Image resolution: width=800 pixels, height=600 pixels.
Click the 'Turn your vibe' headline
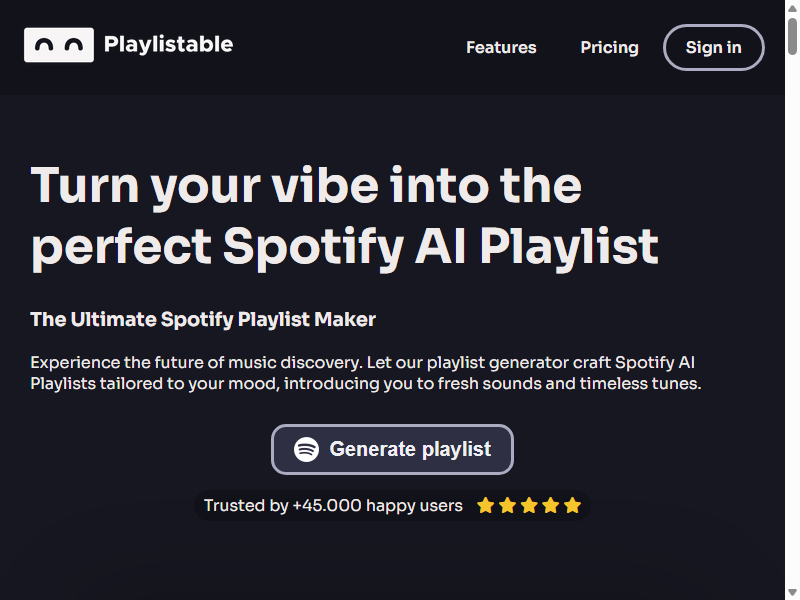344,216
